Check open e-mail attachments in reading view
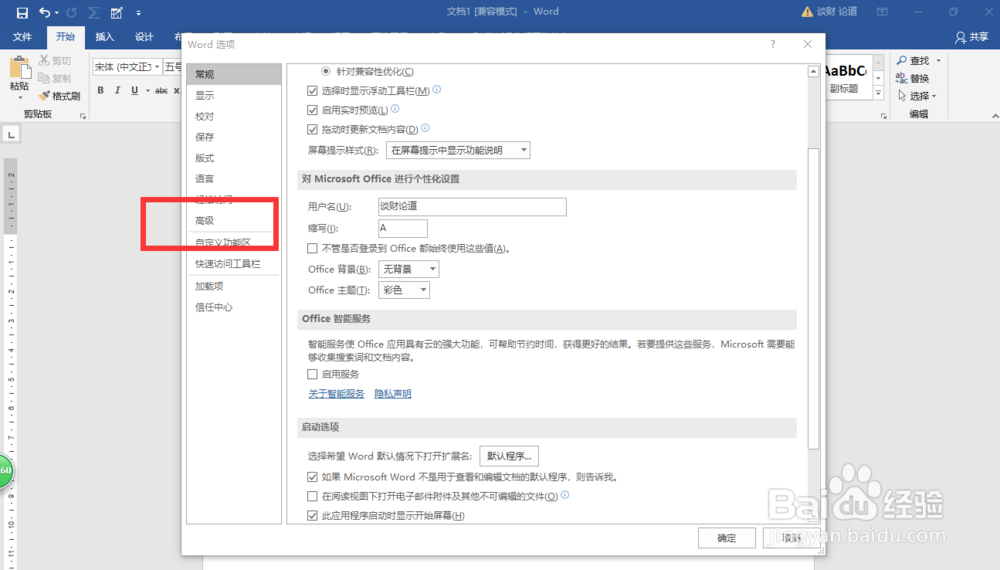 312,496
